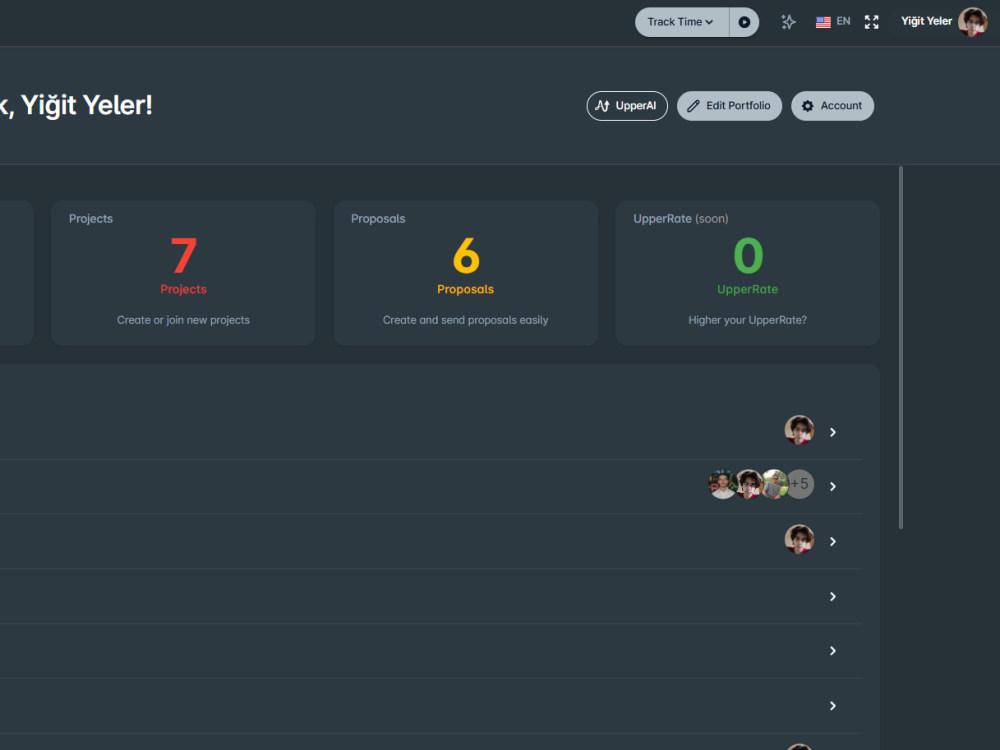Viewport: 1000px width, 750px height.
Task: Click the user avatar in top bar
Action: click(x=973, y=22)
